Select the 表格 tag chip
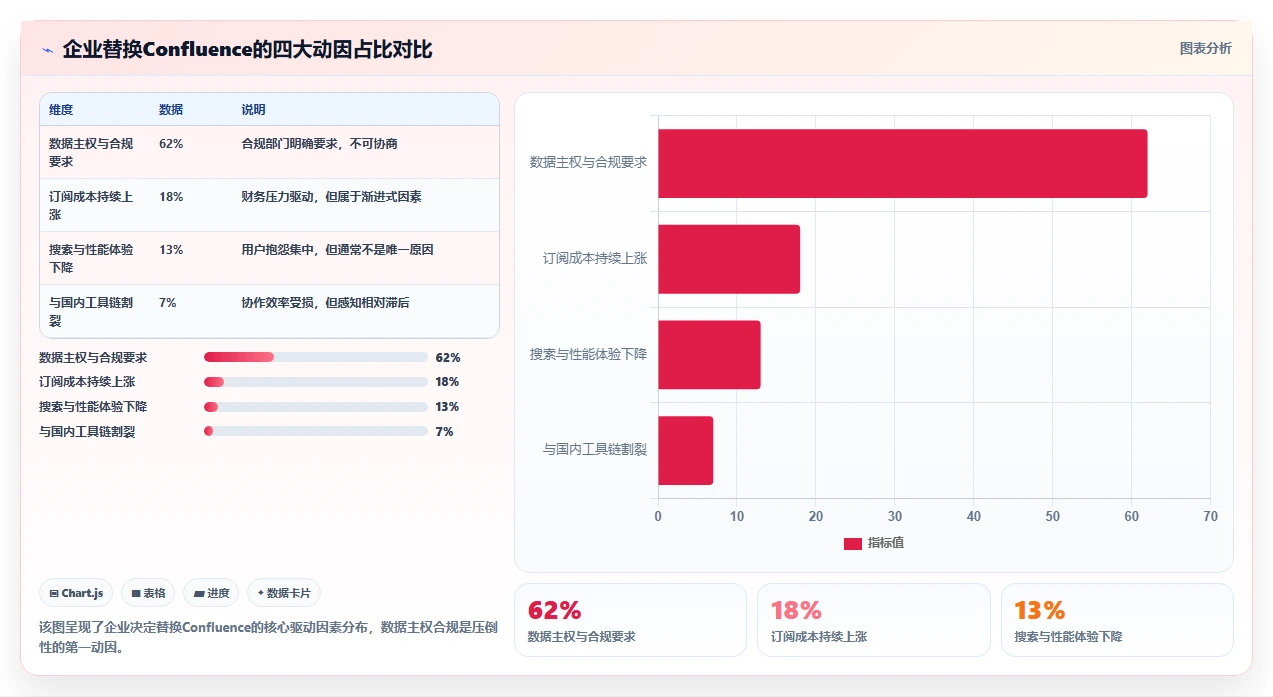The height and width of the screenshot is (697, 1273). (x=148, y=593)
